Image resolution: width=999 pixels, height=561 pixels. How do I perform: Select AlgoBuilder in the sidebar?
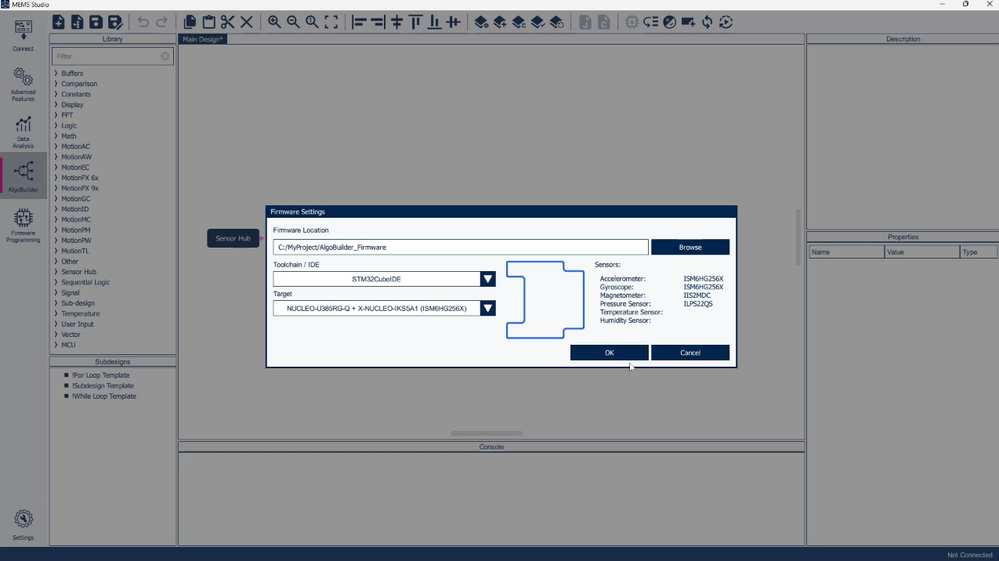23,176
